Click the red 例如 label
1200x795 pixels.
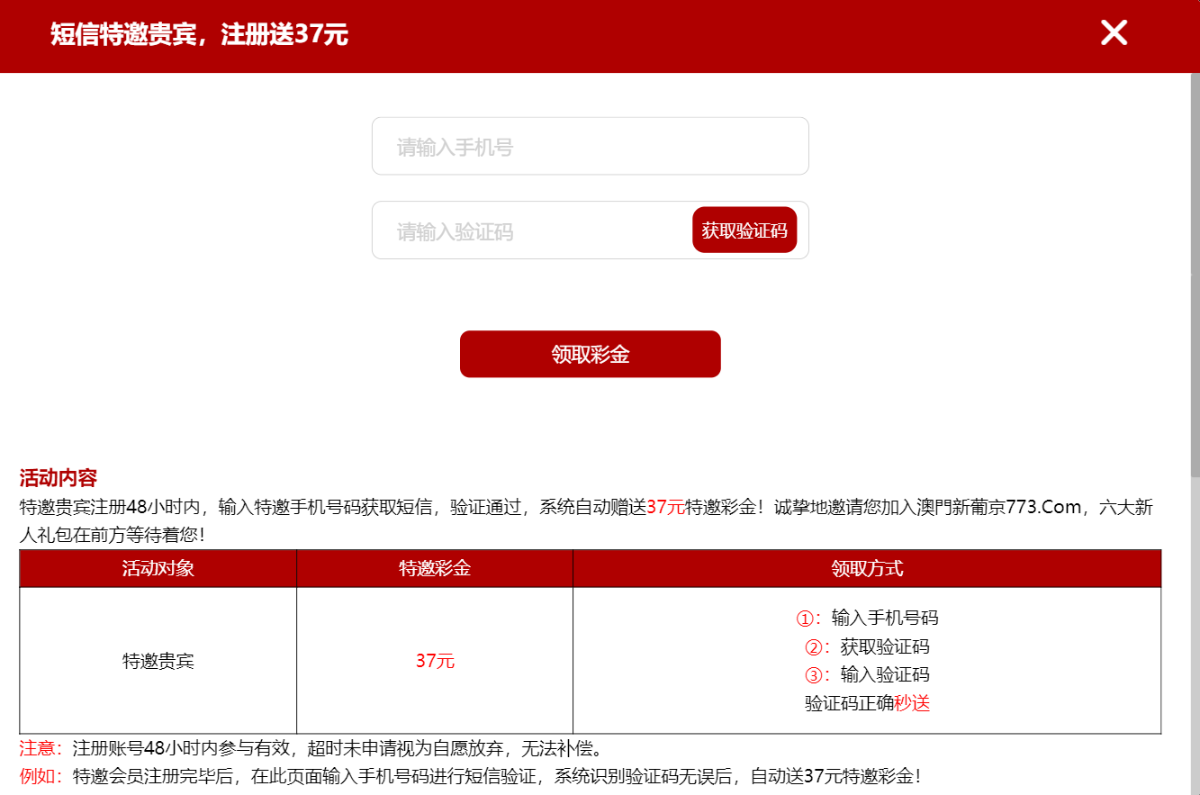[41, 775]
